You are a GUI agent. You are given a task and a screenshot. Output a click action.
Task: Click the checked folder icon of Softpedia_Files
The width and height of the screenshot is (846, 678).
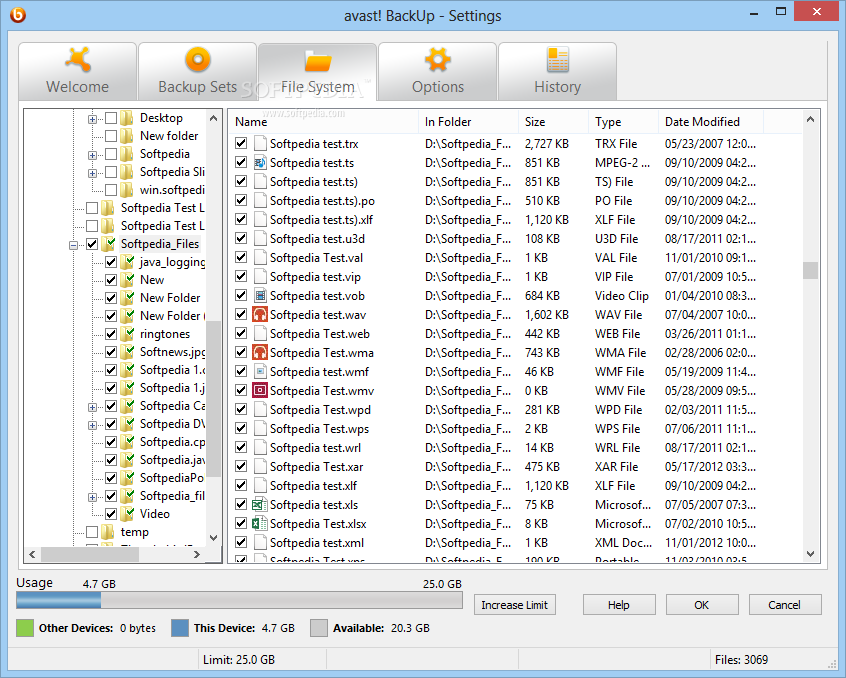click(x=108, y=244)
